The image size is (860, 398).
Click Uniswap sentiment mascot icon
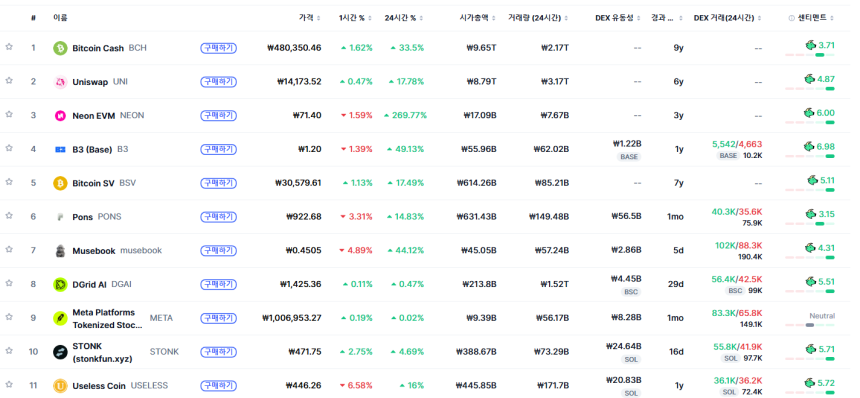(x=810, y=78)
